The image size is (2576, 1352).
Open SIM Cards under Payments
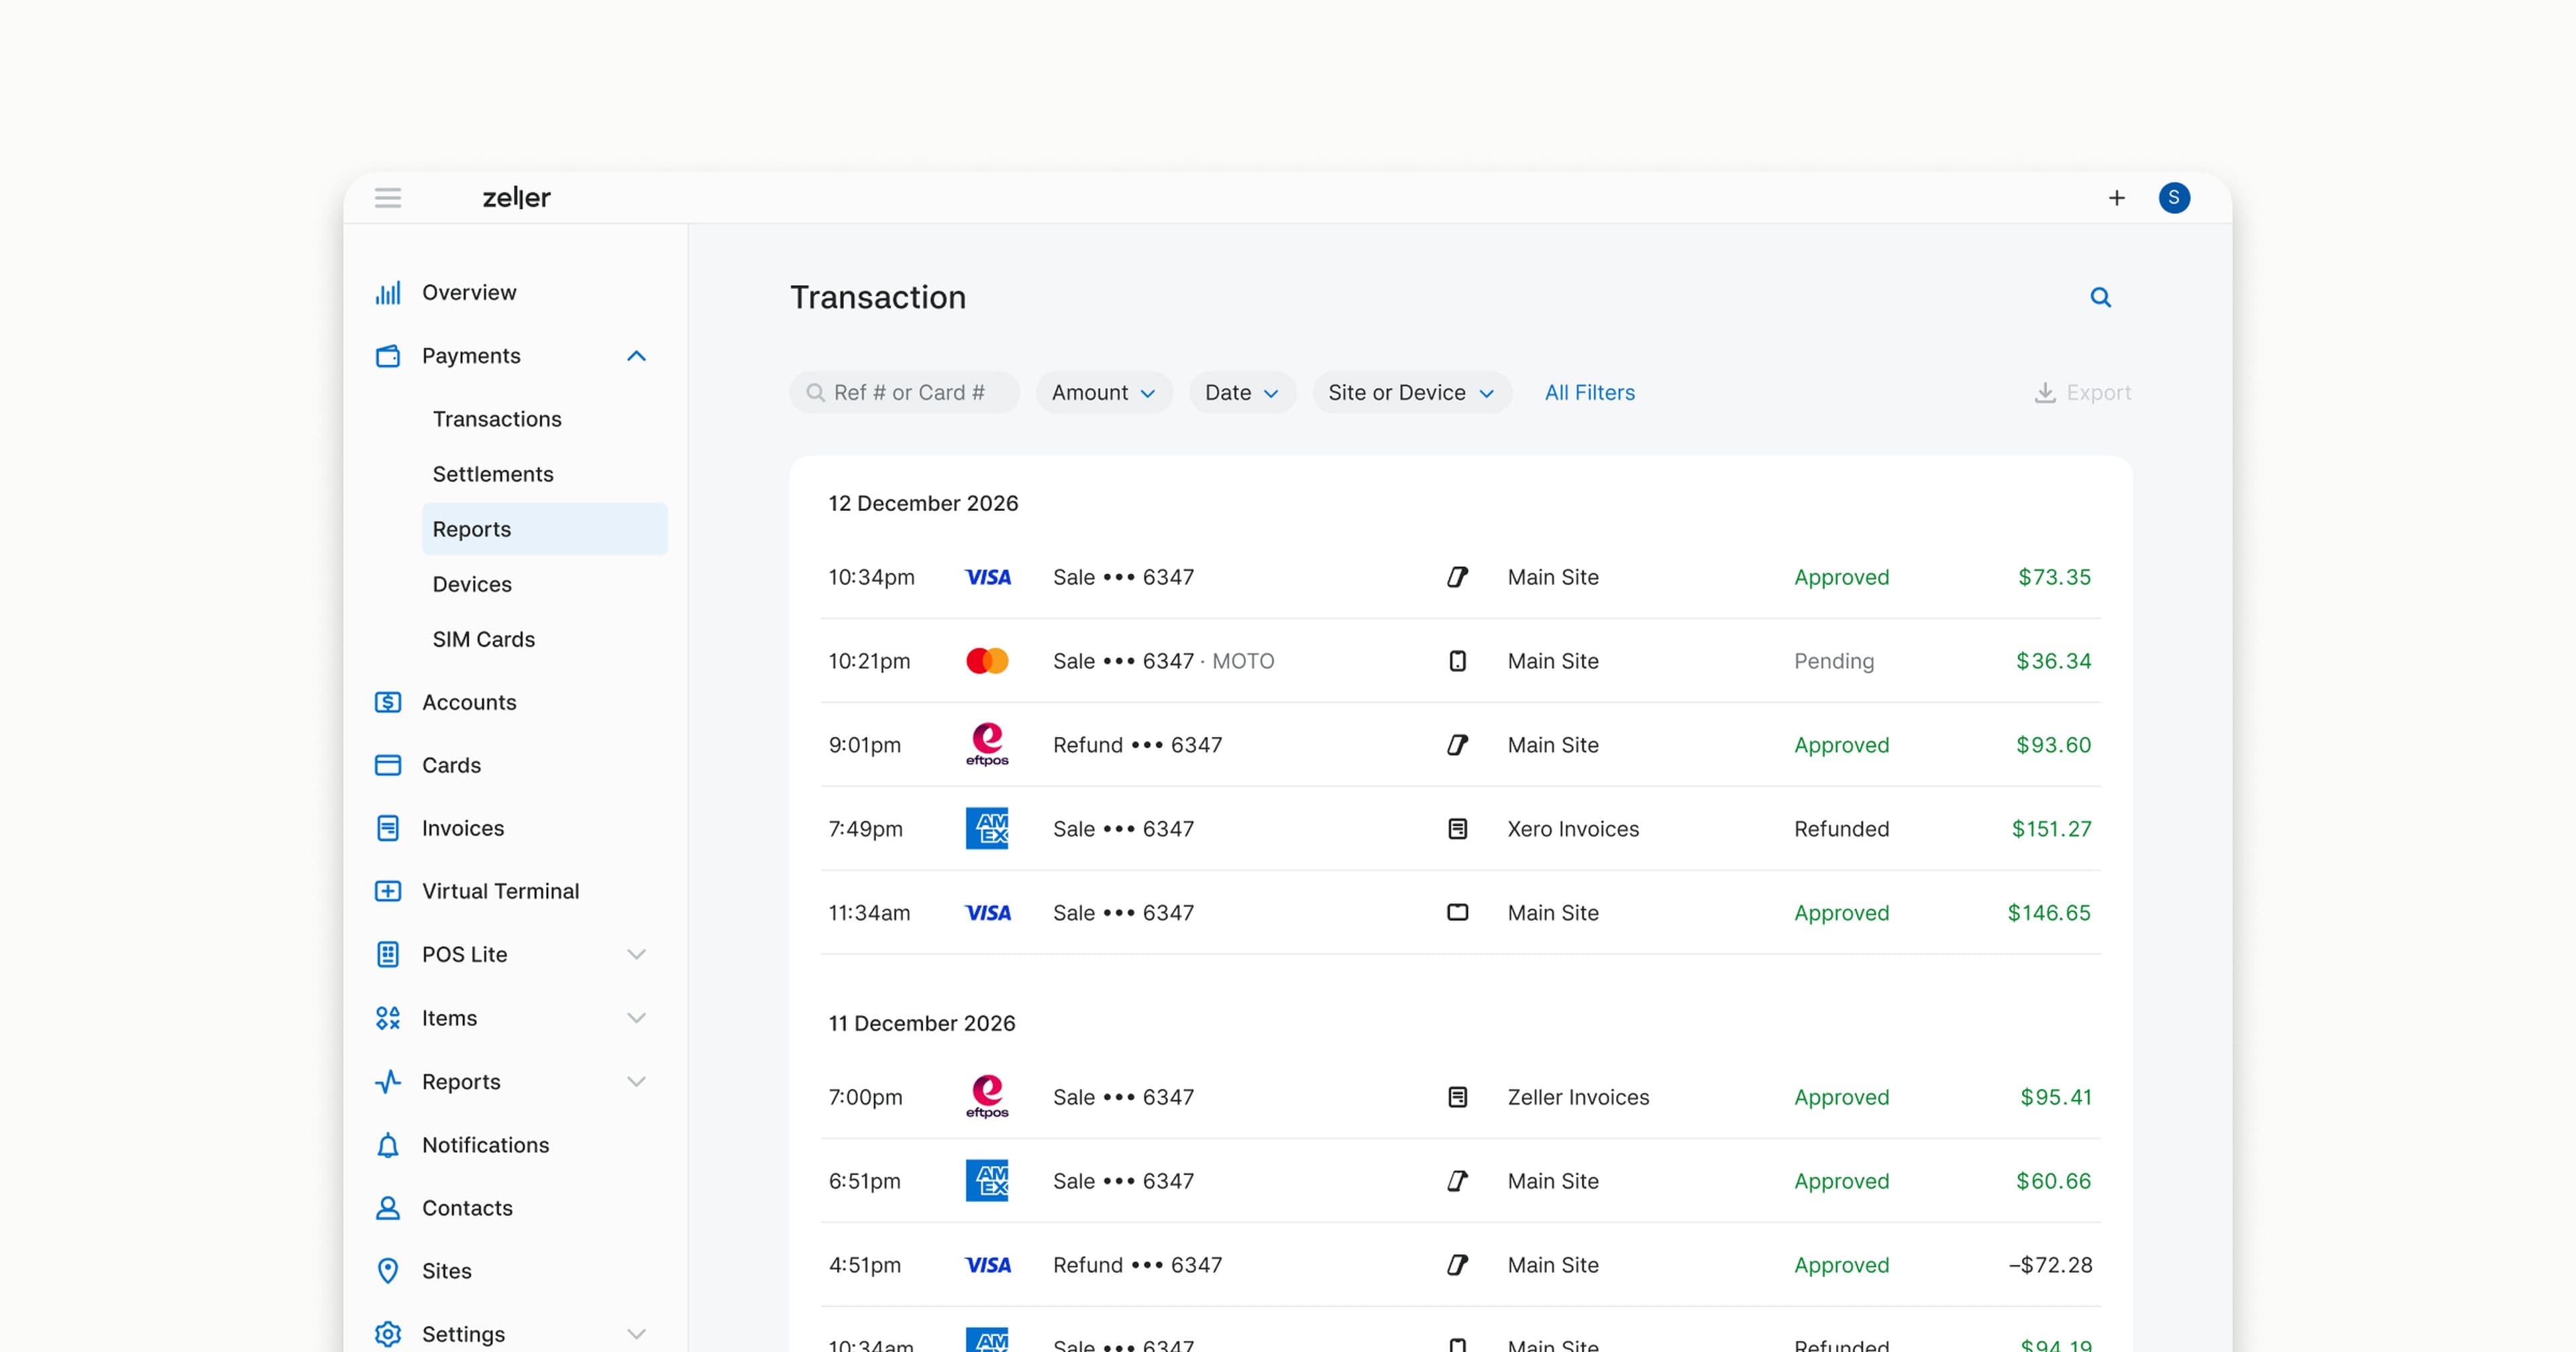[x=484, y=639]
